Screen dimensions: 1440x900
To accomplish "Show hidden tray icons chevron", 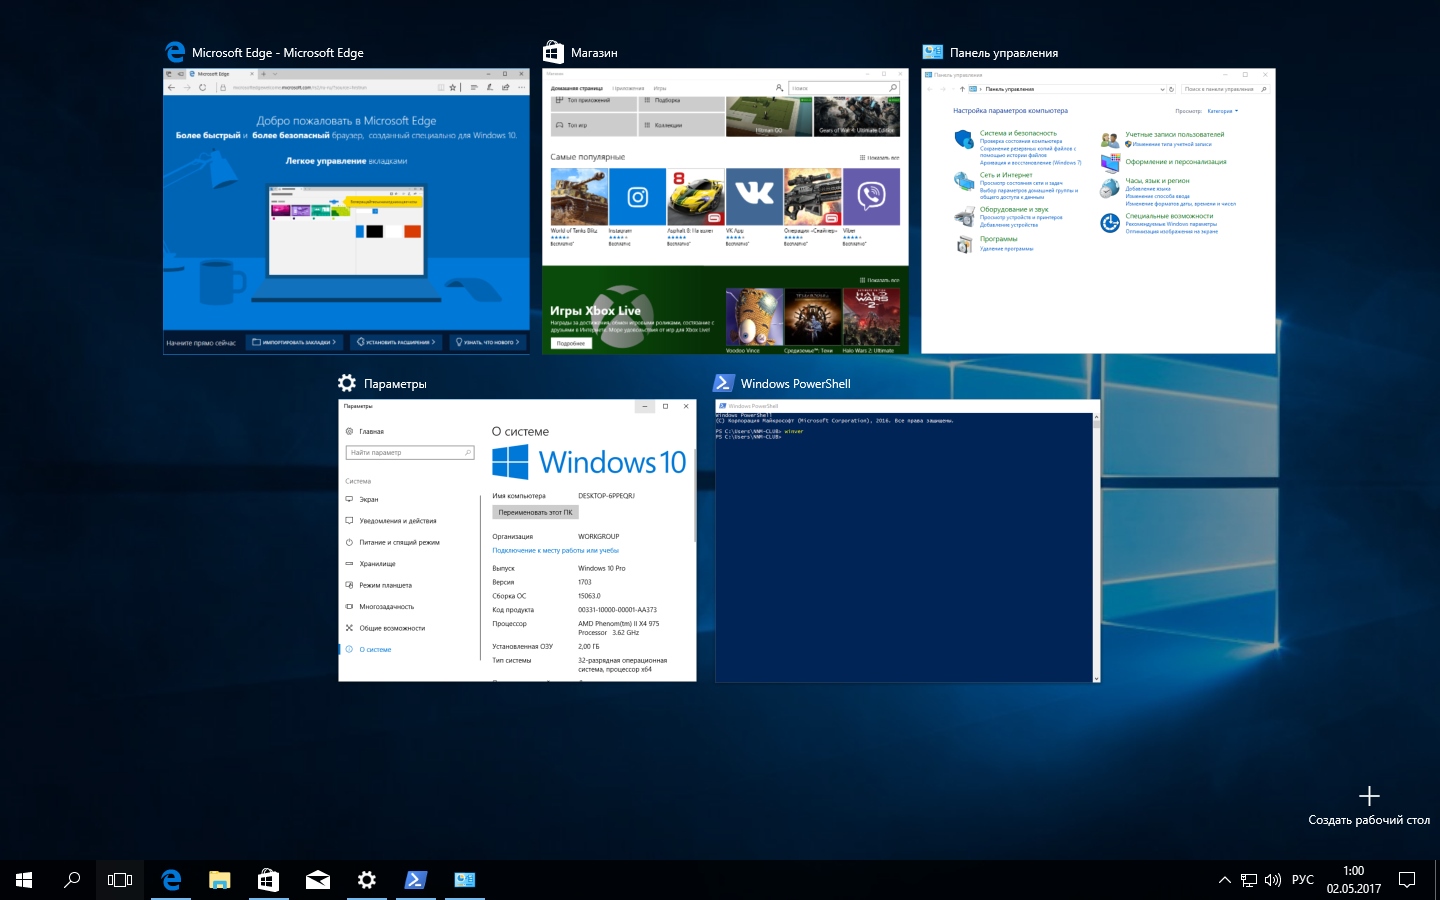I will pyautogui.click(x=1224, y=880).
